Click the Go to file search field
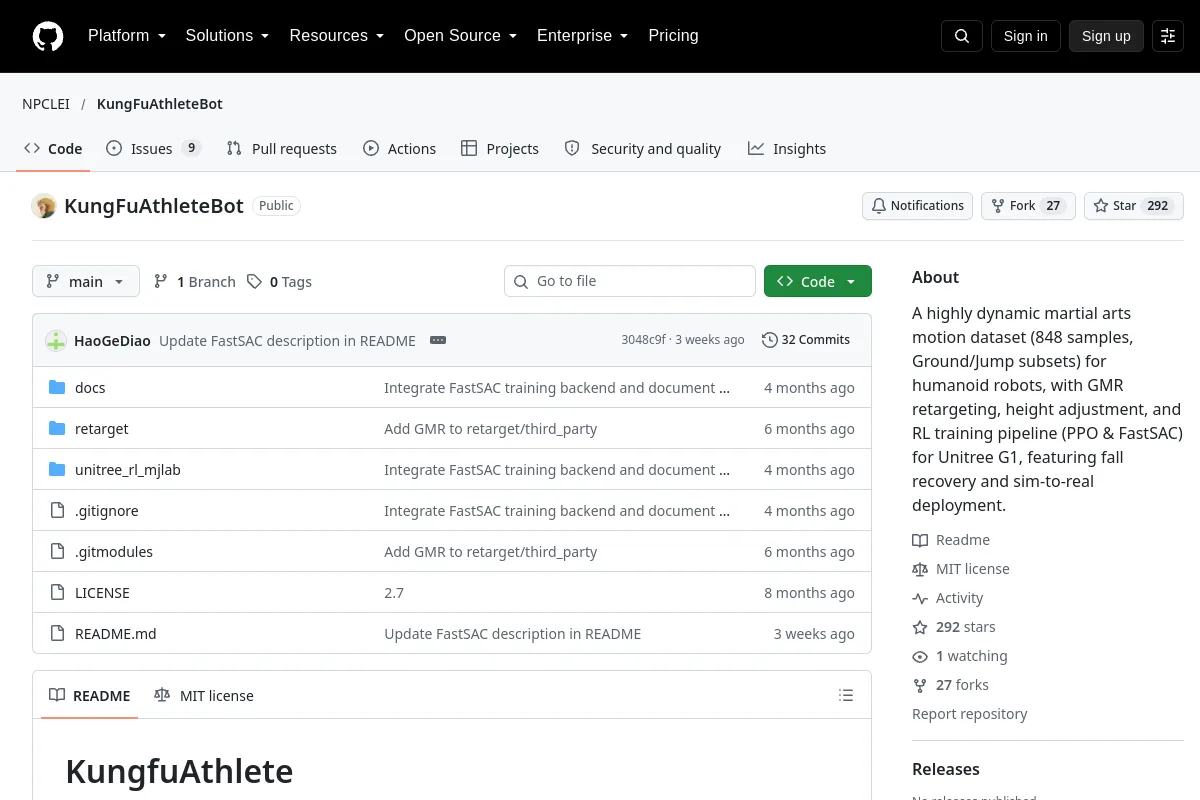This screenshot has height=800, width=1200. click(x=630, y=282)
